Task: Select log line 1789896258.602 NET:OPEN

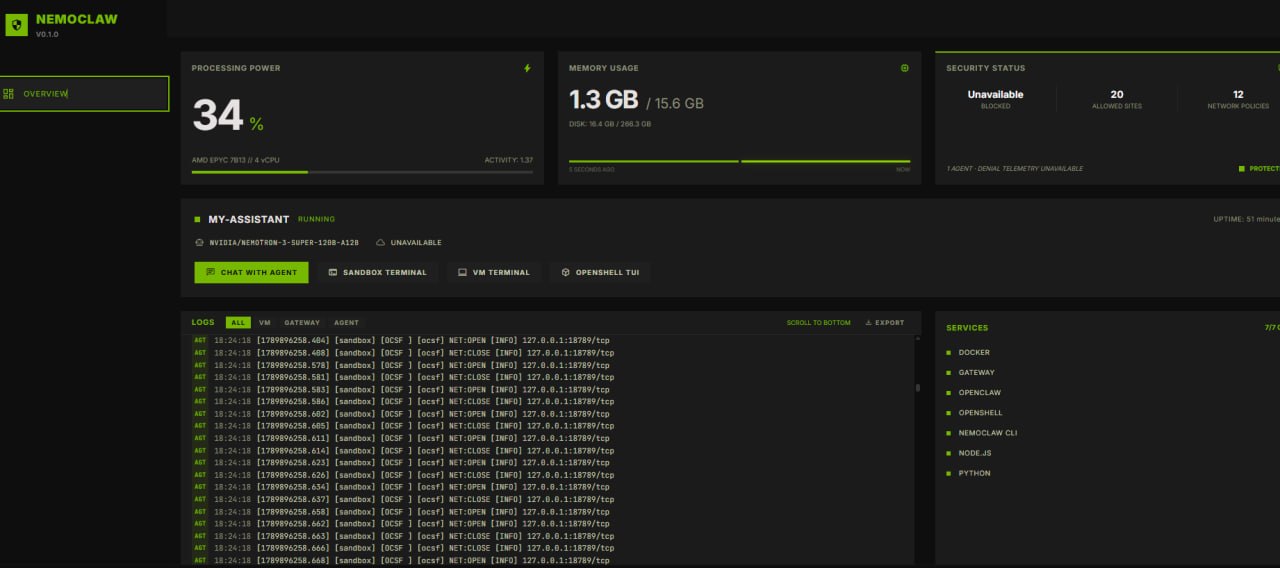Action: point(402,414)
